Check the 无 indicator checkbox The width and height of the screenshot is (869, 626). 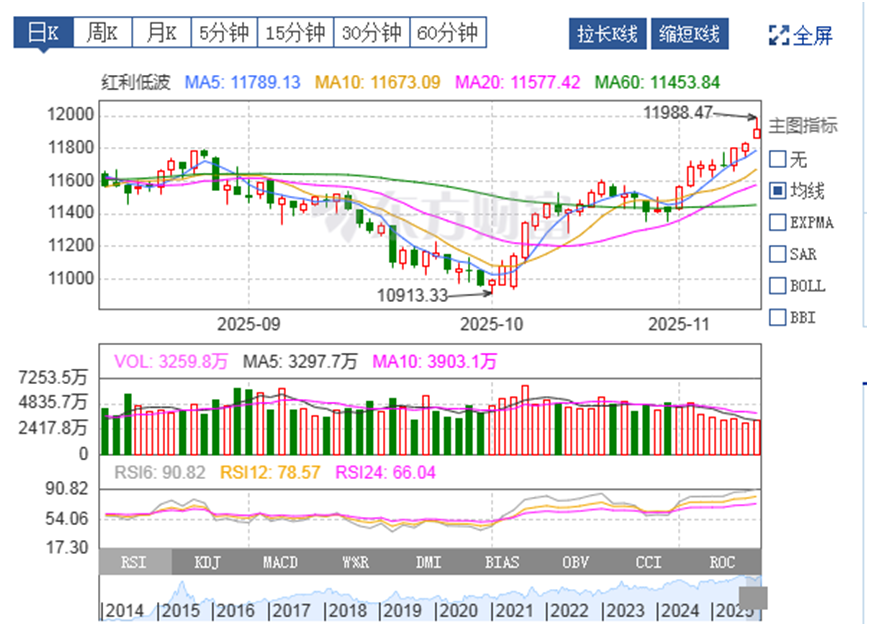(x=778, y=160)
